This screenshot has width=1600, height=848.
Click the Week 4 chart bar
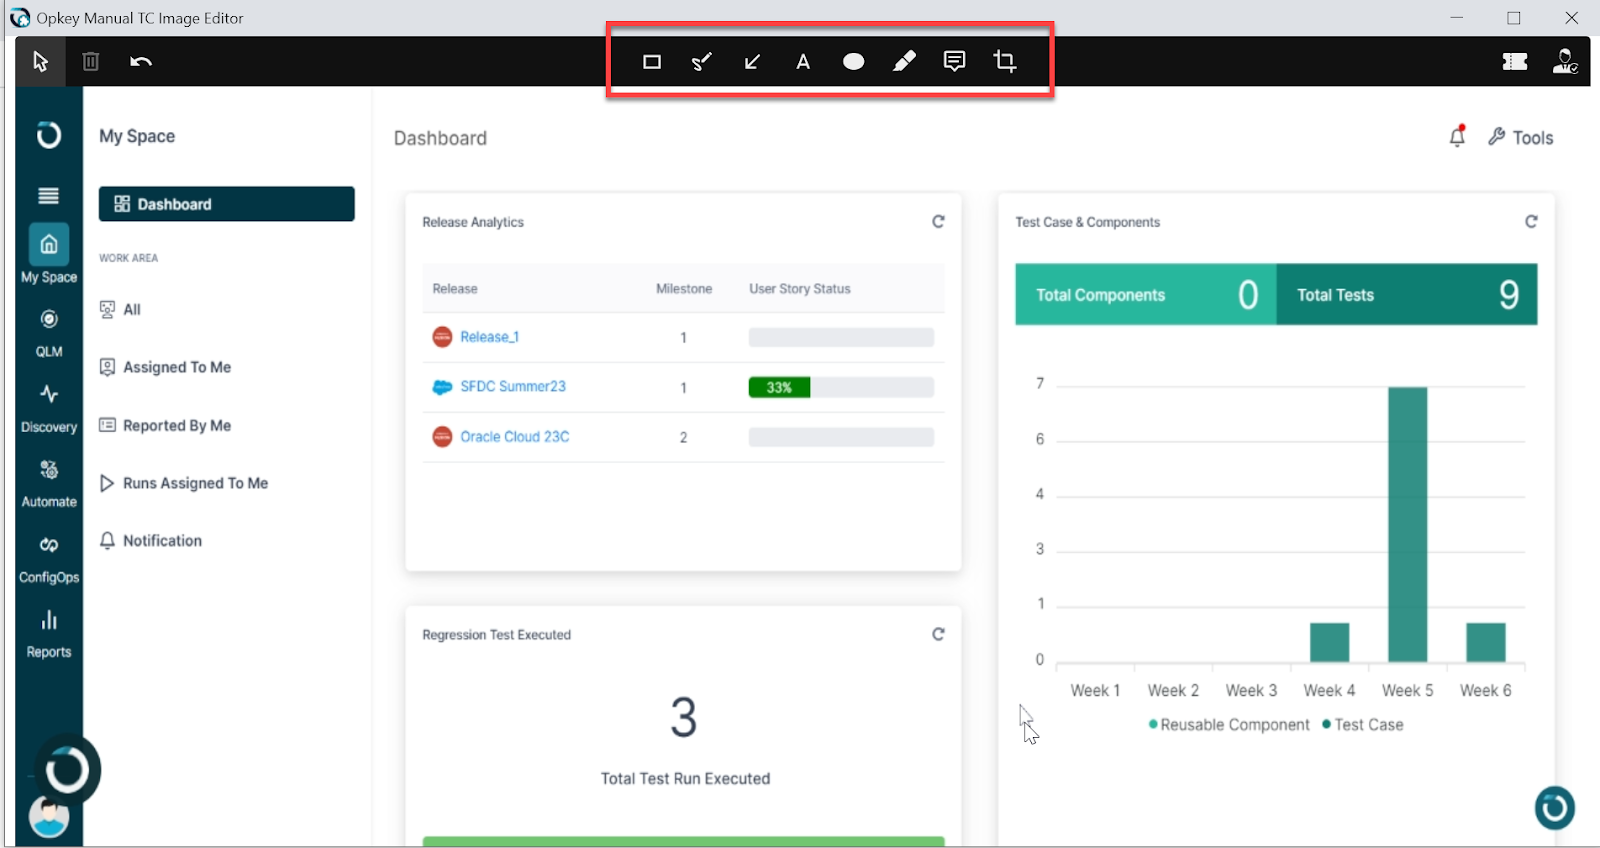(1330, 643)
